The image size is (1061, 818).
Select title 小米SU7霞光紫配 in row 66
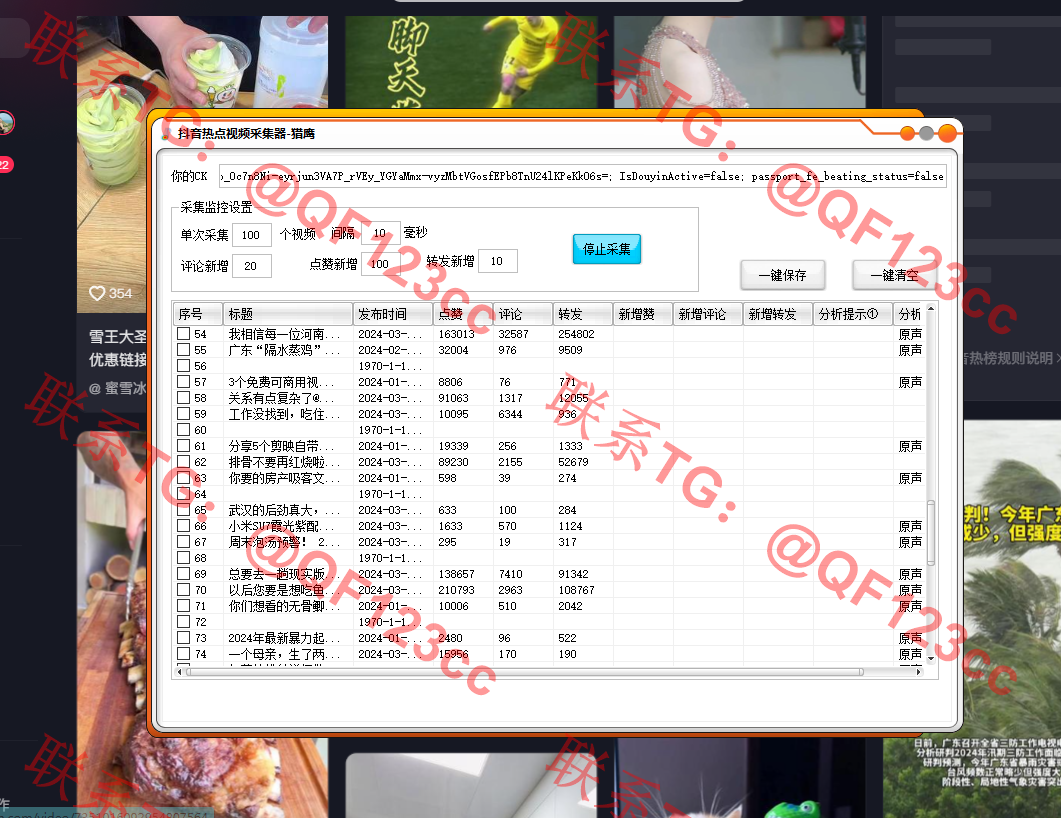point(281,526)
